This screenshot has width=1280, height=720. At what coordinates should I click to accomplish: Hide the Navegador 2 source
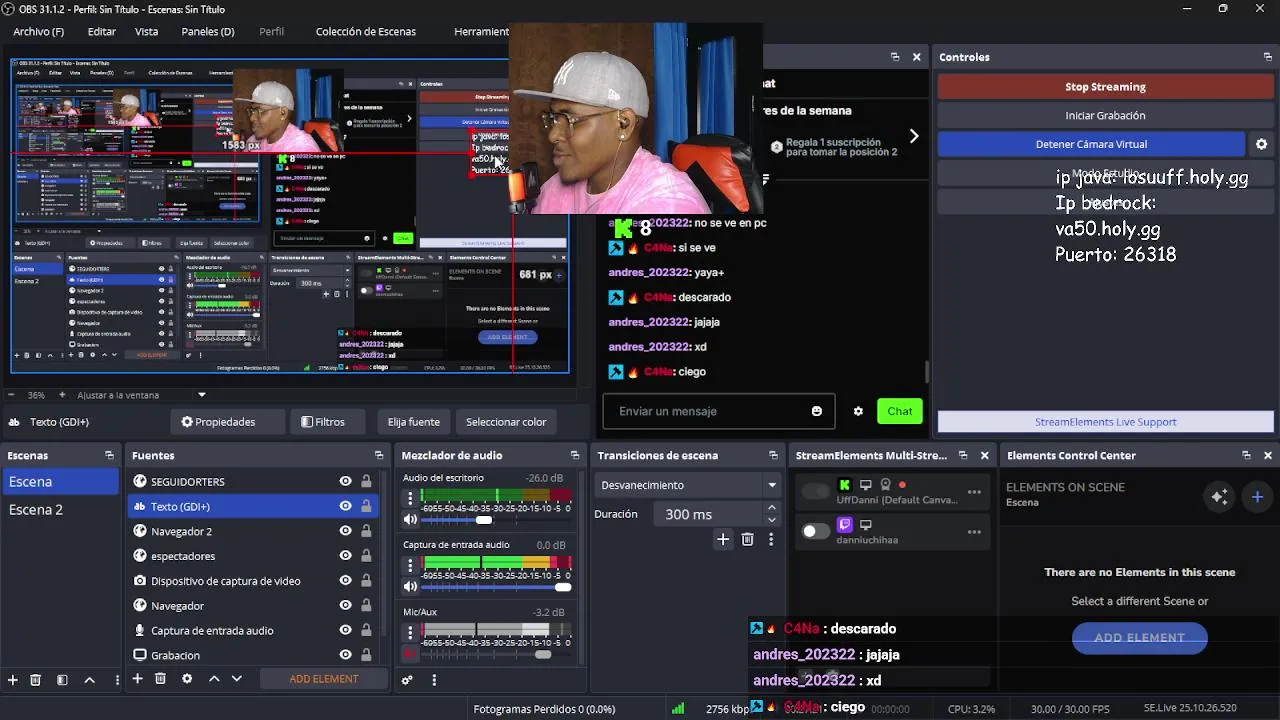pos(345,531)
